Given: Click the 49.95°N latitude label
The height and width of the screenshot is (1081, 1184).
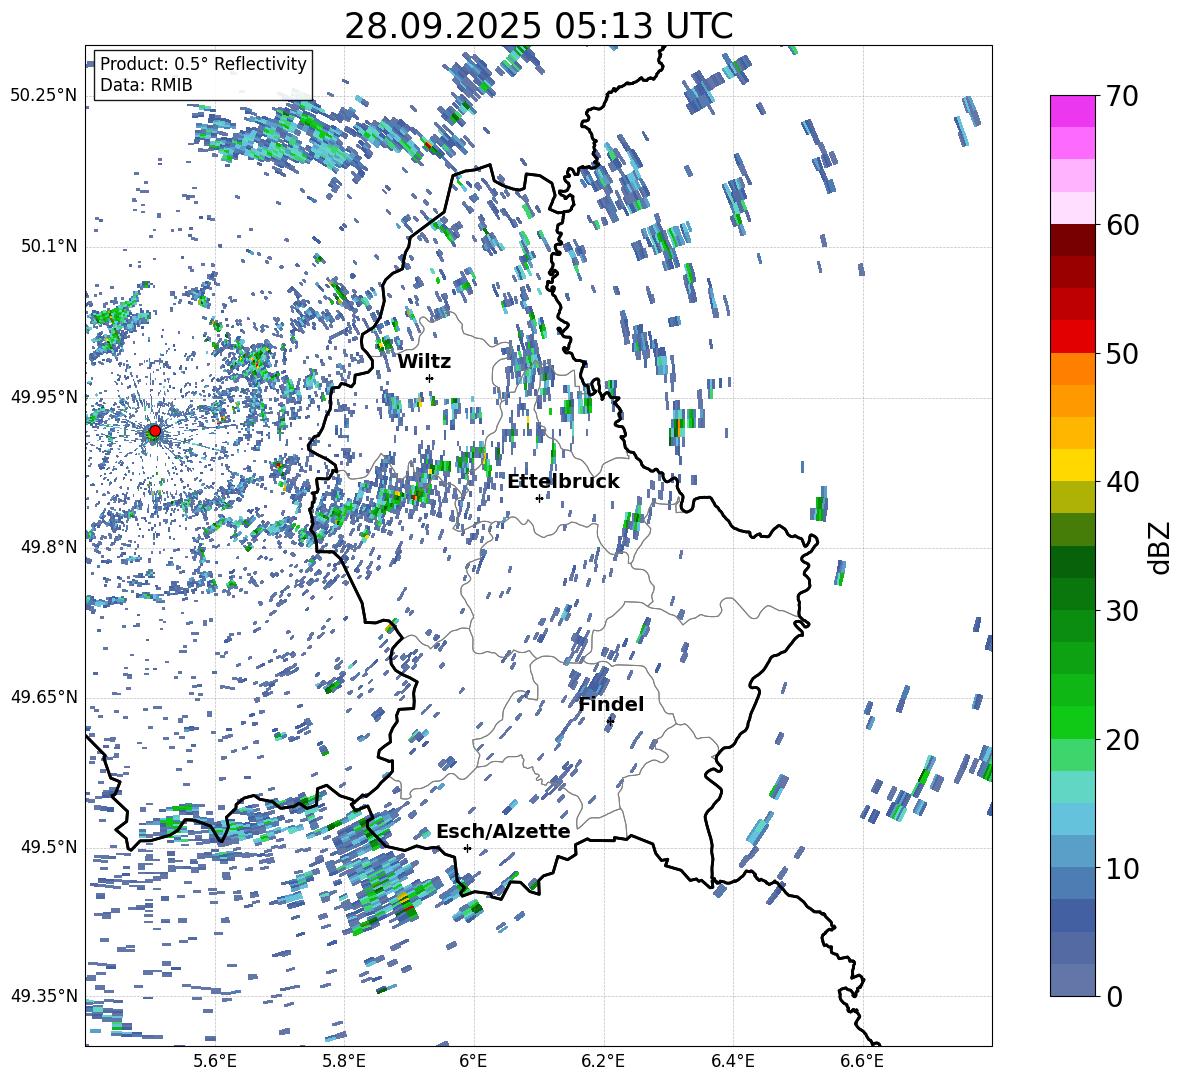Looking at the screenshot, I should [x=44, y=397].
